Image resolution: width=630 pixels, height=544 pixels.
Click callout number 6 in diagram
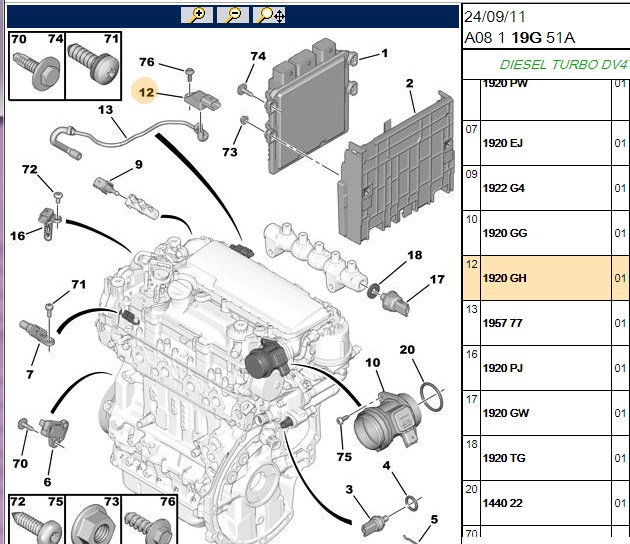coord(47,482)
